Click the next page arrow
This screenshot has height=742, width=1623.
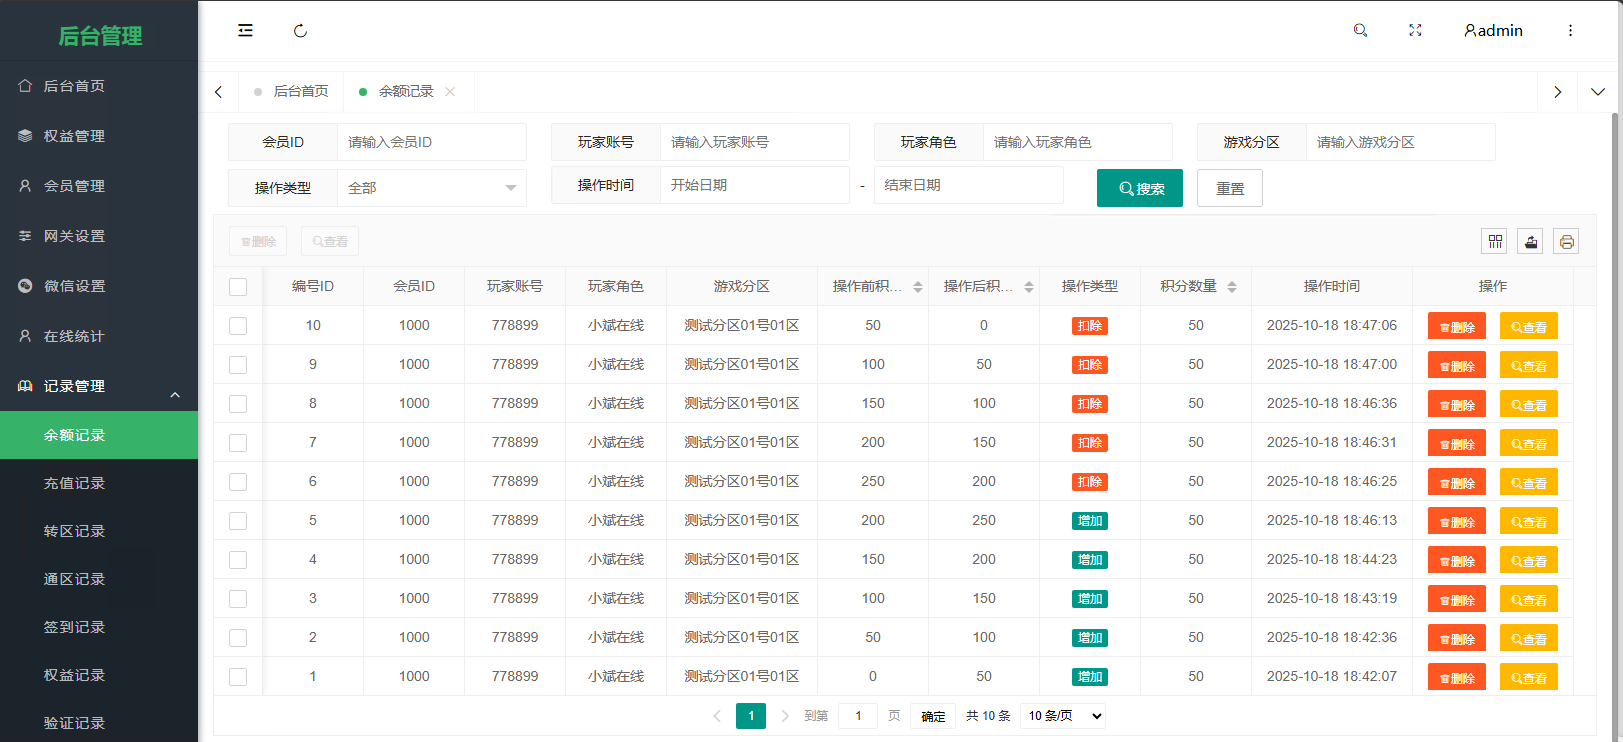[x=785, y=716]
